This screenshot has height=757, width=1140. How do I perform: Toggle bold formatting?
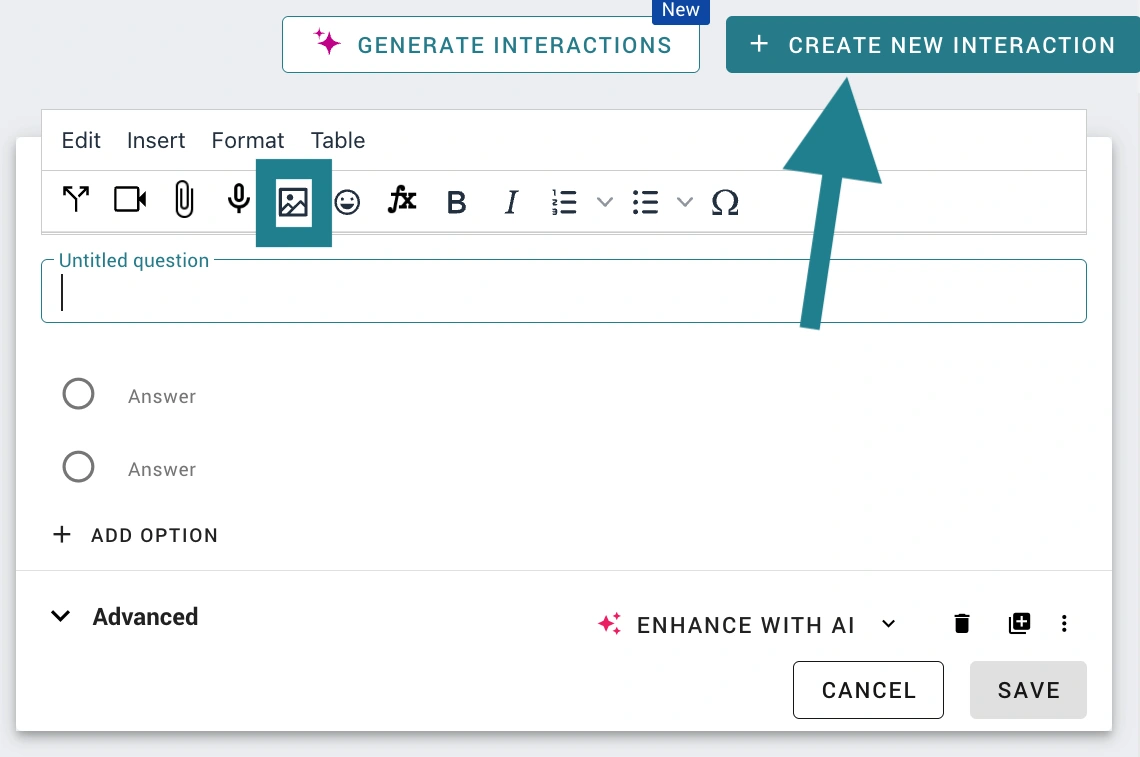tap(457, 202)
